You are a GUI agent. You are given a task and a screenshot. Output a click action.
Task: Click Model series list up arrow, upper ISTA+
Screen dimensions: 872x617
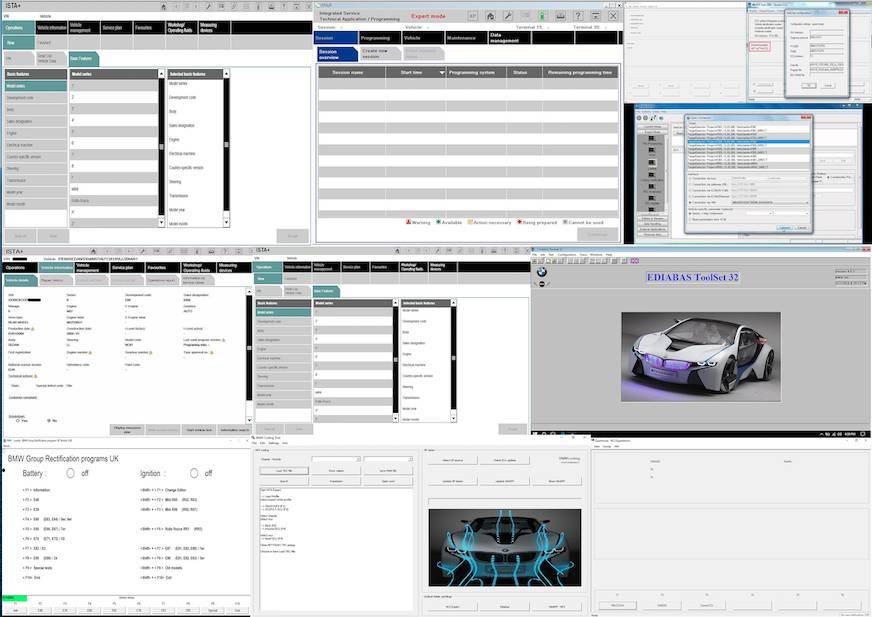(x=161, y=74)
